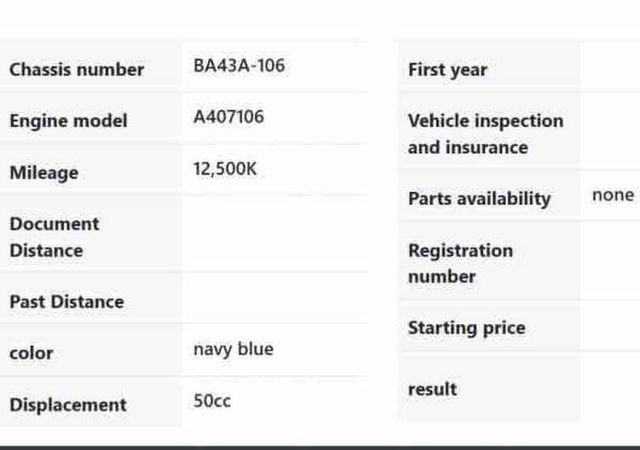Image resolution: width=640 pixels, height=450 pixels.
Task: Click the empty Document Distance value cell
Action: coord(274,235)
